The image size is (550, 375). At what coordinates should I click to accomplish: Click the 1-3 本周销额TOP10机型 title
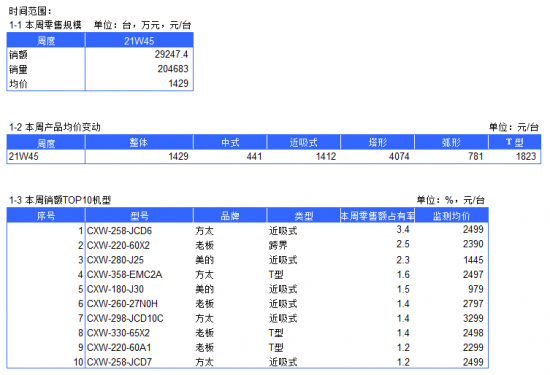point(60,200)
